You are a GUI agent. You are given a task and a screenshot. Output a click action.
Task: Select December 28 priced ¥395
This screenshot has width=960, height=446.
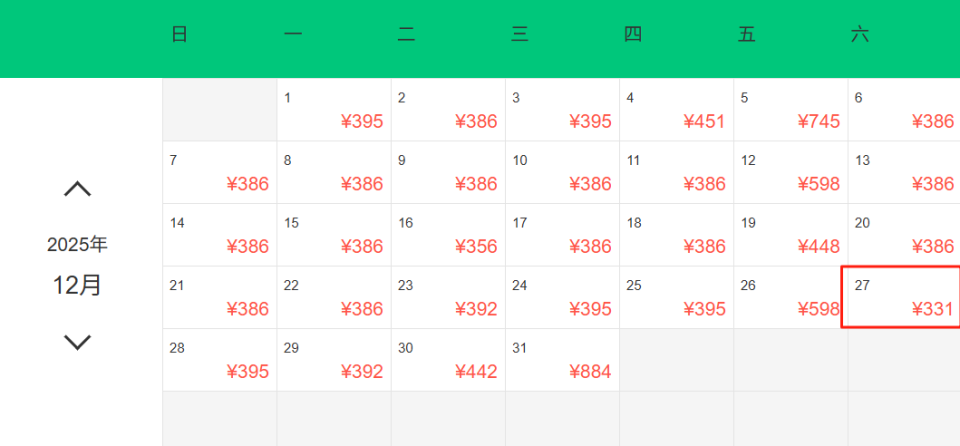[220, 360]
